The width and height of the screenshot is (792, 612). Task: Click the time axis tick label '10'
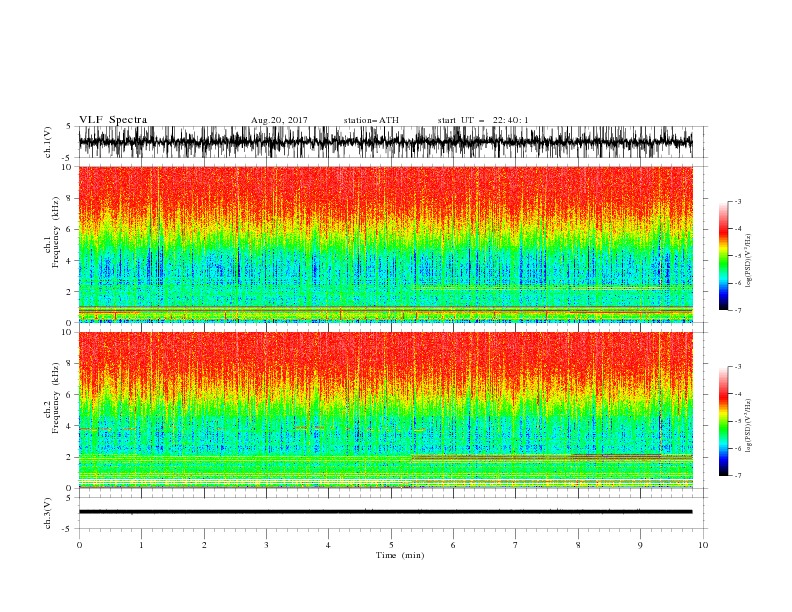click(703, 545)
